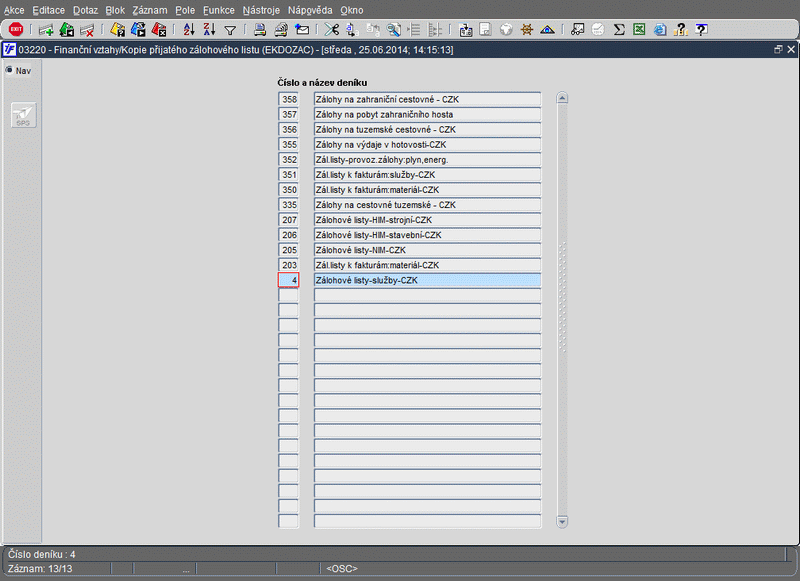Click the dotted scrollbar thumb

point(562,297)
